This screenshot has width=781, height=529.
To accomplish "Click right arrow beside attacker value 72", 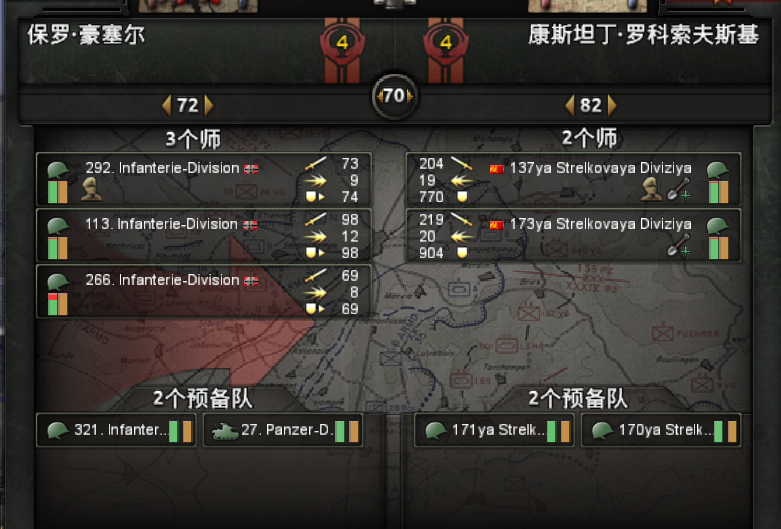I will [x=209, y=106].
